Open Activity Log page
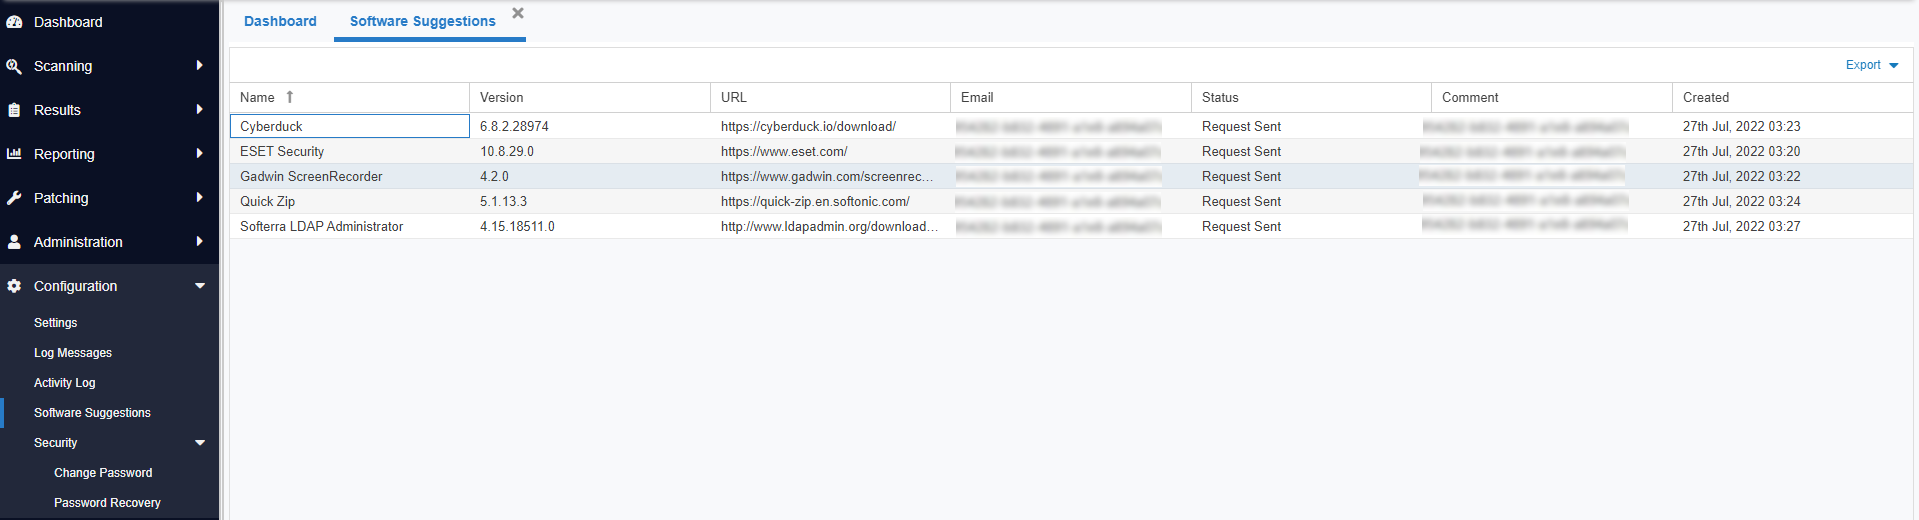This screenshot has height=520, width=1919. pos(65,383)
